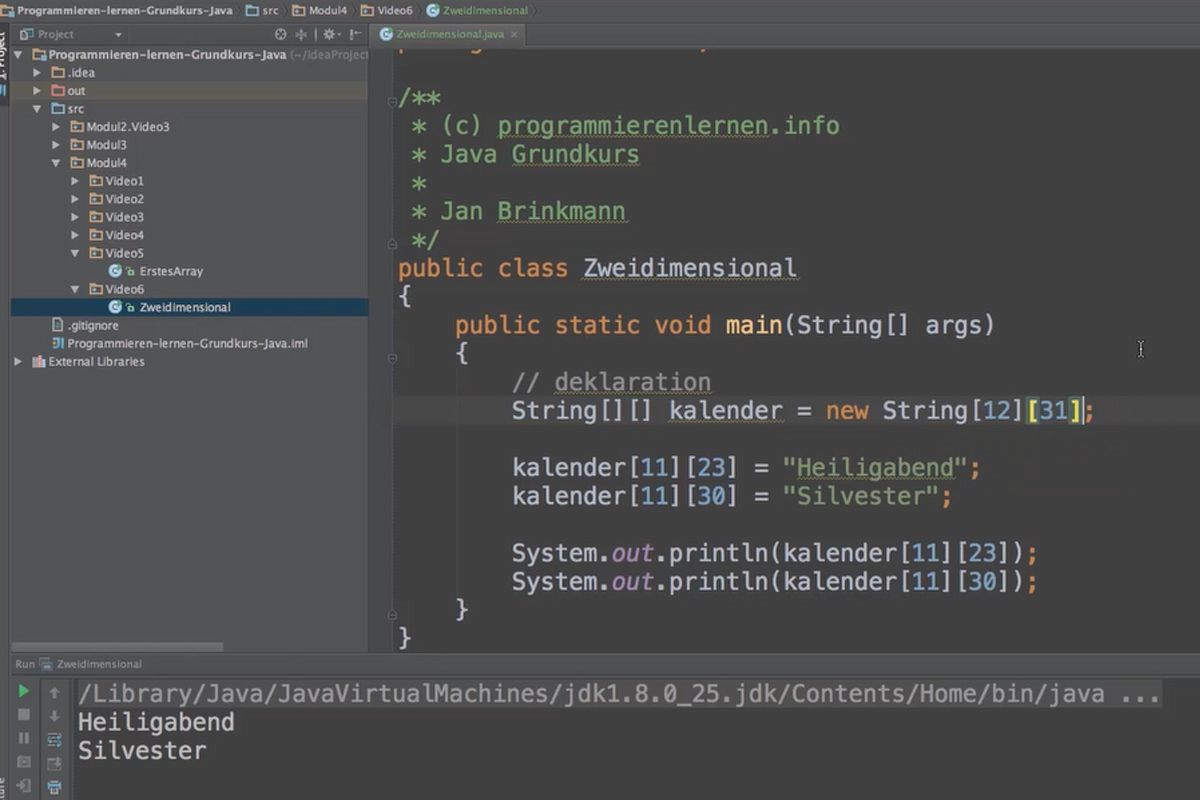The image size is (1200, 800).
Task: Pause output with the pause icon
Action: (x=24, y=739)
